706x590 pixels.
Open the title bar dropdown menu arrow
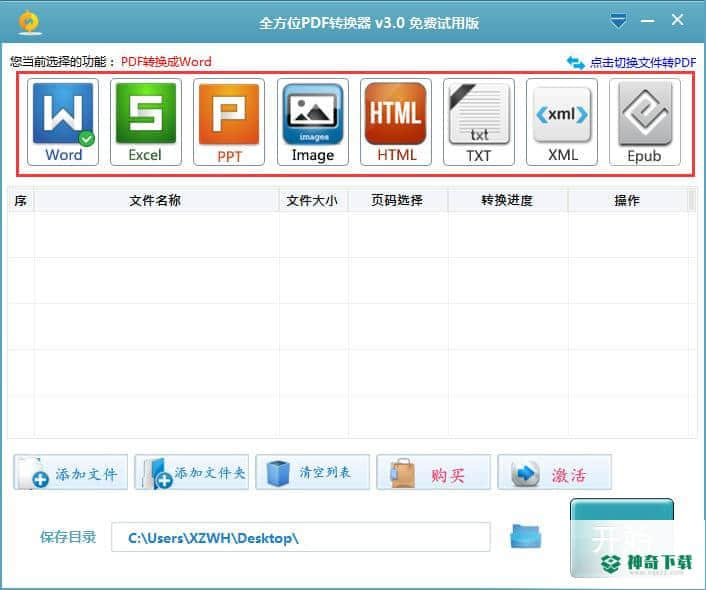(618, 21)
